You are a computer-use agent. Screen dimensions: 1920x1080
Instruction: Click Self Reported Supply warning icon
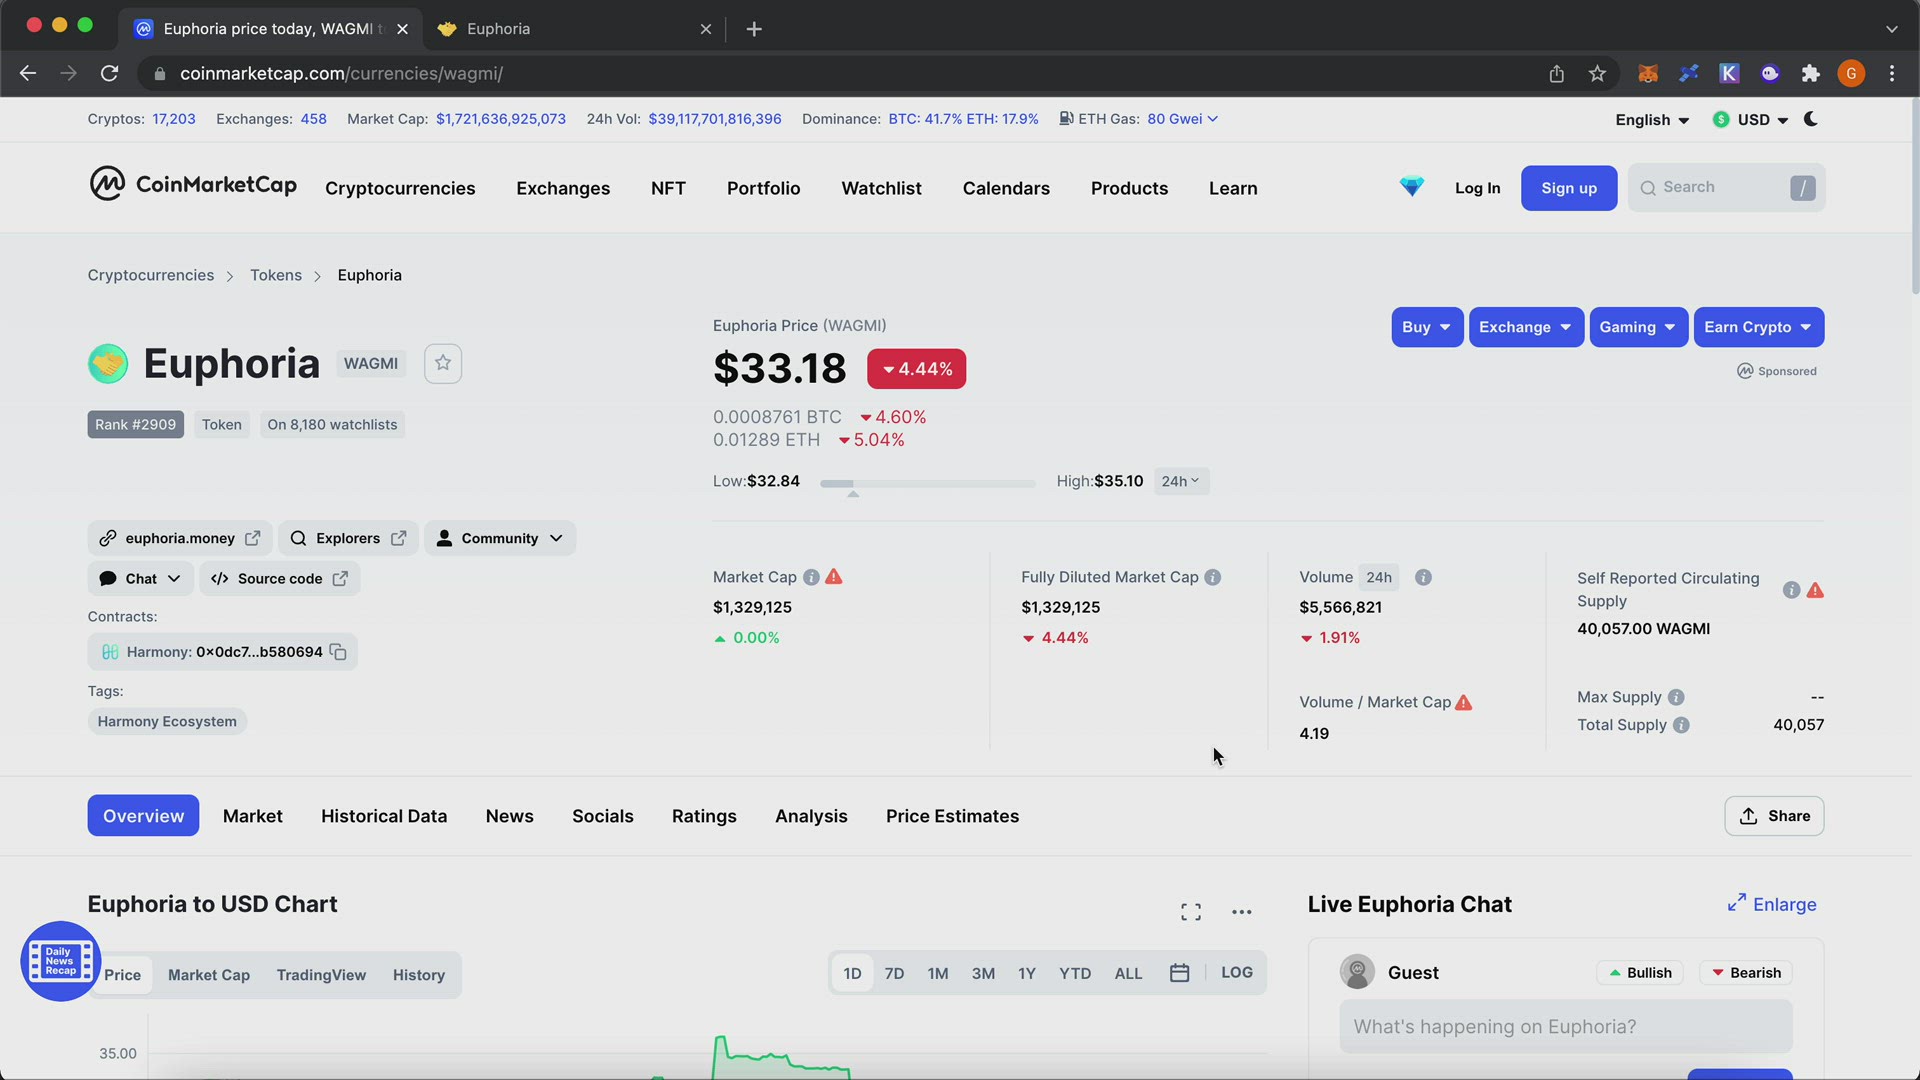click(x=1815, y=590)
